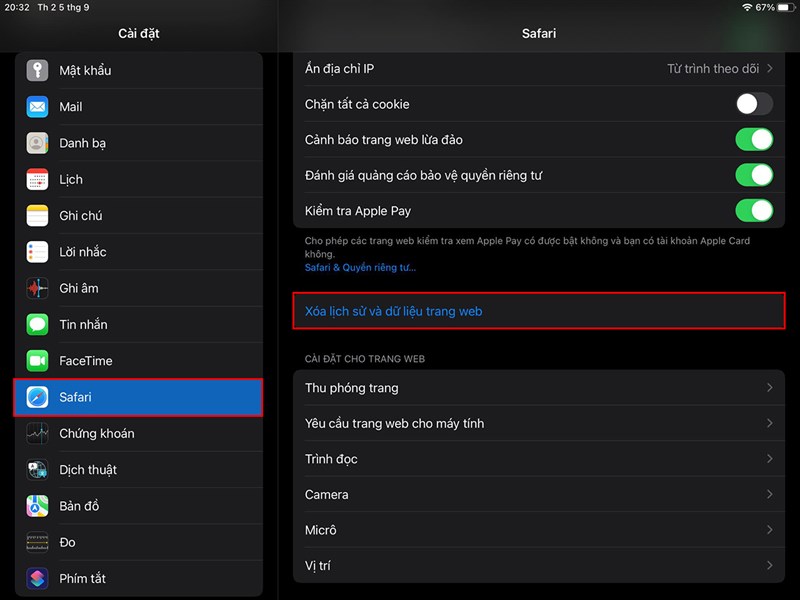Open the Tin nhắn (Messages) icon

coord(37,324)
